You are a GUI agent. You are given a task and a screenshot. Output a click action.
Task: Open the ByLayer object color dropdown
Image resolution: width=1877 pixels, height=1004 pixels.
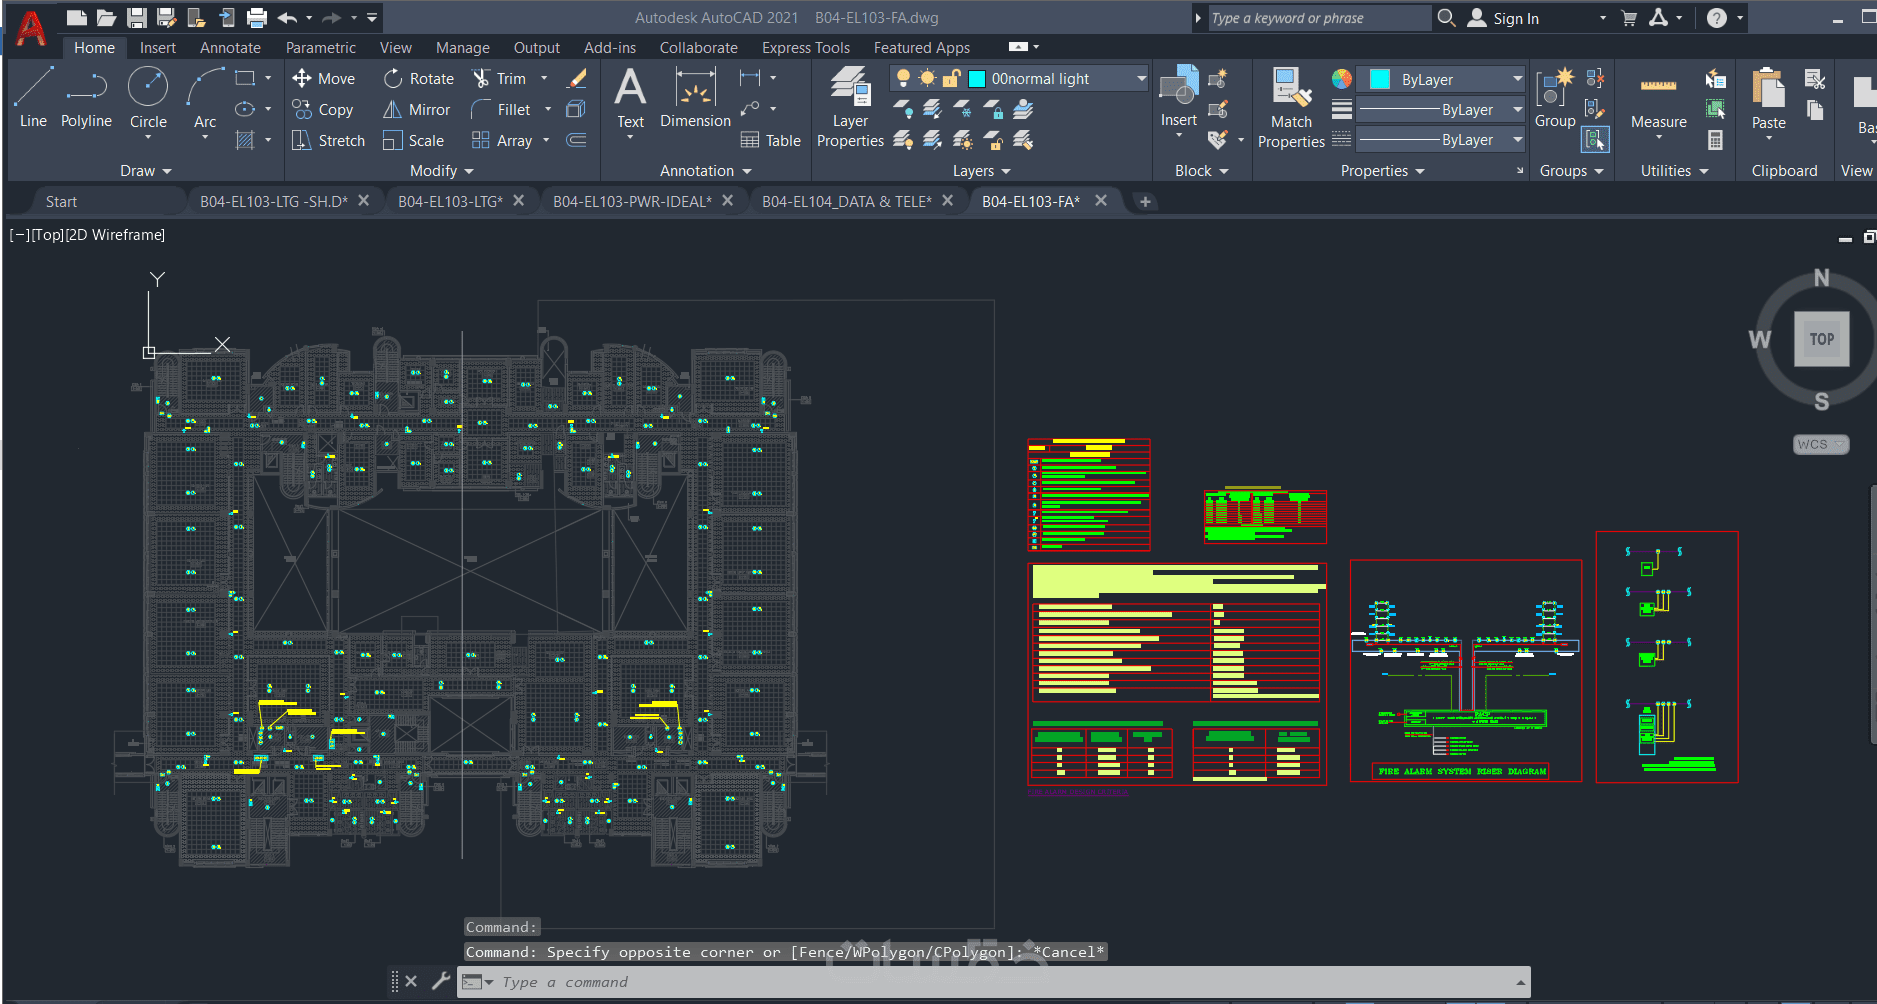point(1517,80)
